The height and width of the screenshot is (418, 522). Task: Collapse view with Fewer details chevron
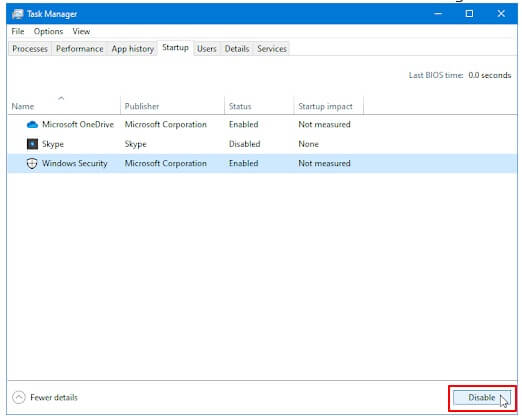[x=19, y=397]
